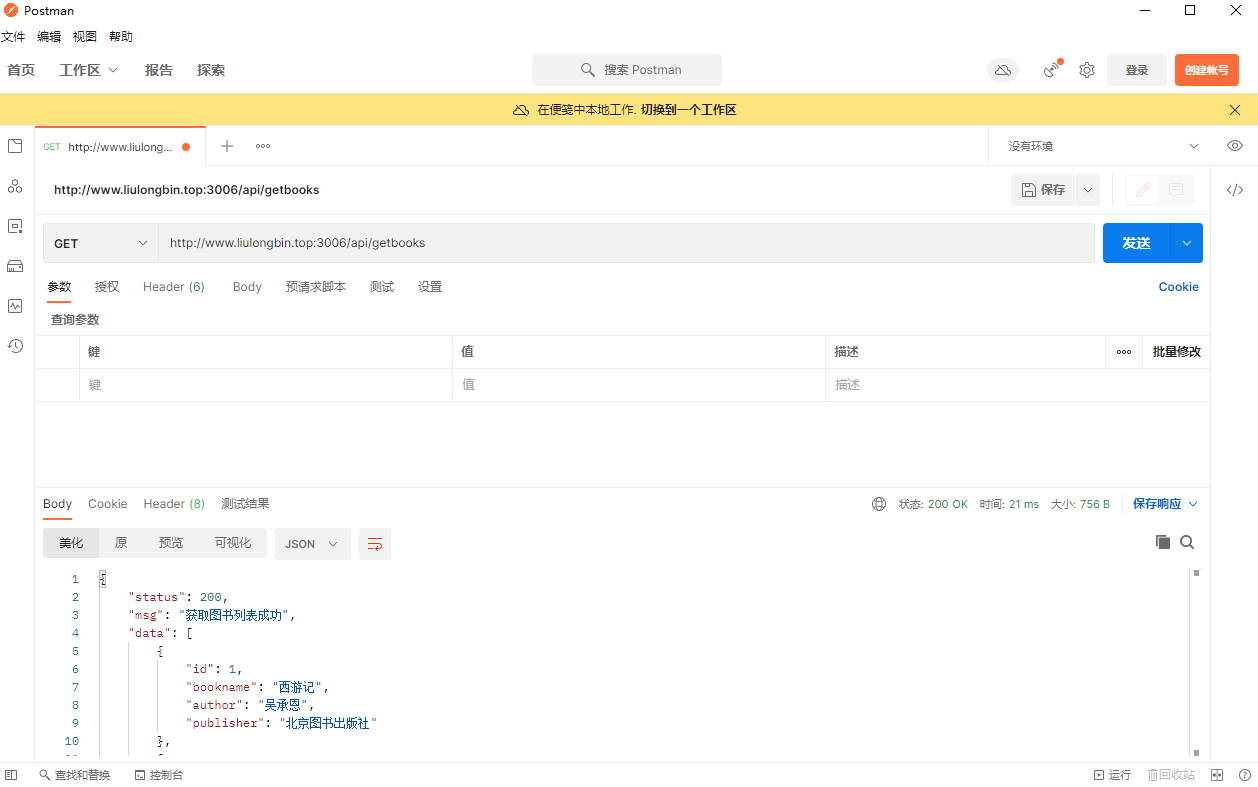Switch to the 设置 tab

[430, 287]
